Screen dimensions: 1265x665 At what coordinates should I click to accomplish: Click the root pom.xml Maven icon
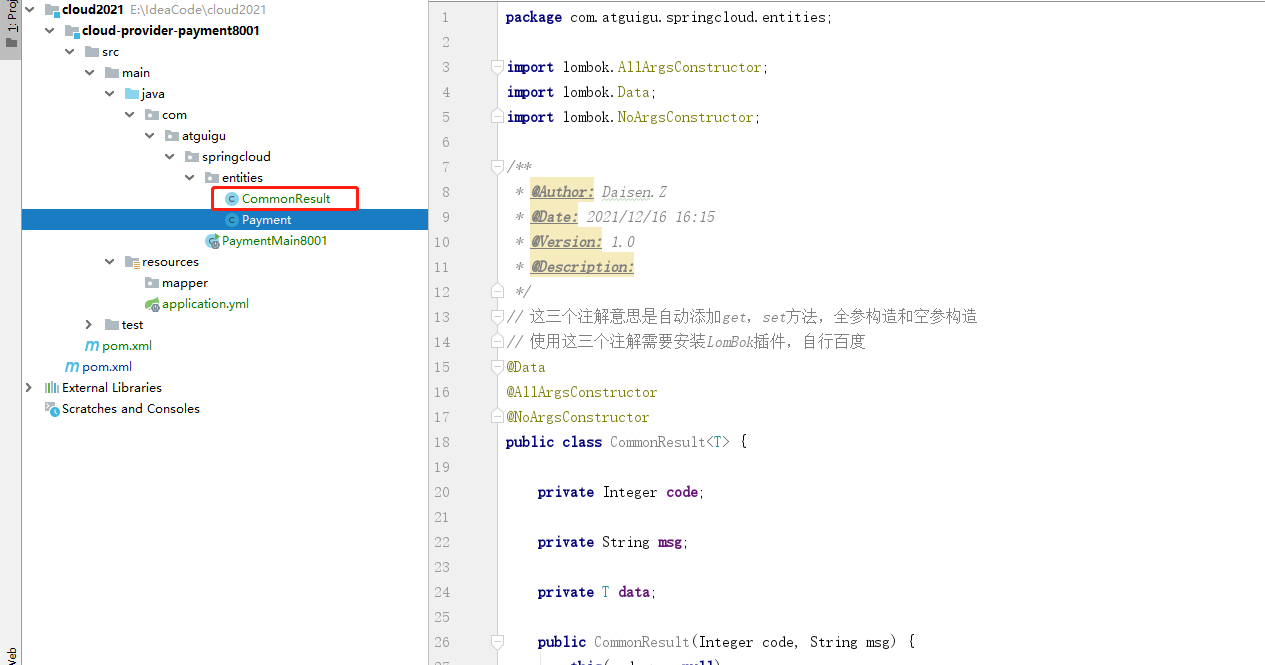coord(72,367)
